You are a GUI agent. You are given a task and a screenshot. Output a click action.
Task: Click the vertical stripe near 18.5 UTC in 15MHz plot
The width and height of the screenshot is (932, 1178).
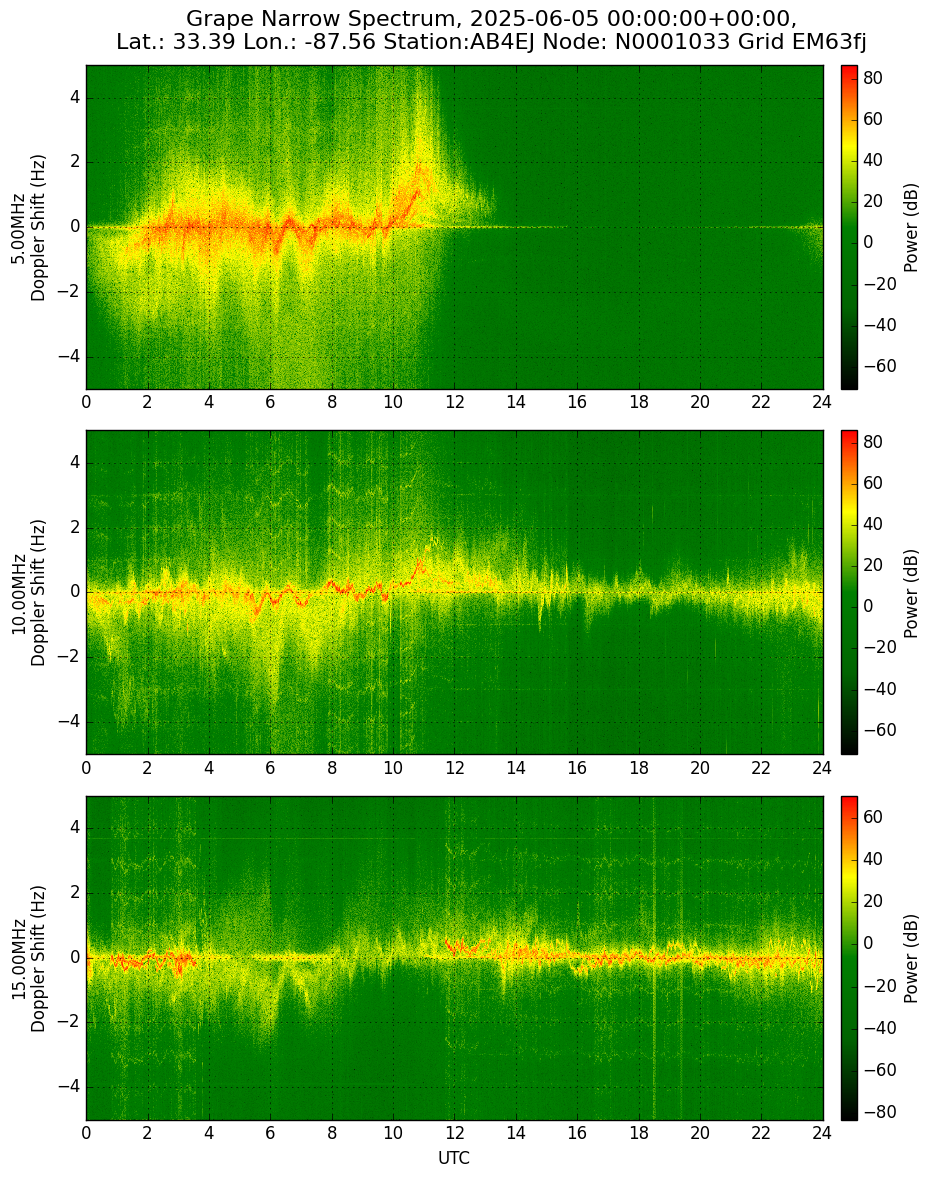point(654,958)
